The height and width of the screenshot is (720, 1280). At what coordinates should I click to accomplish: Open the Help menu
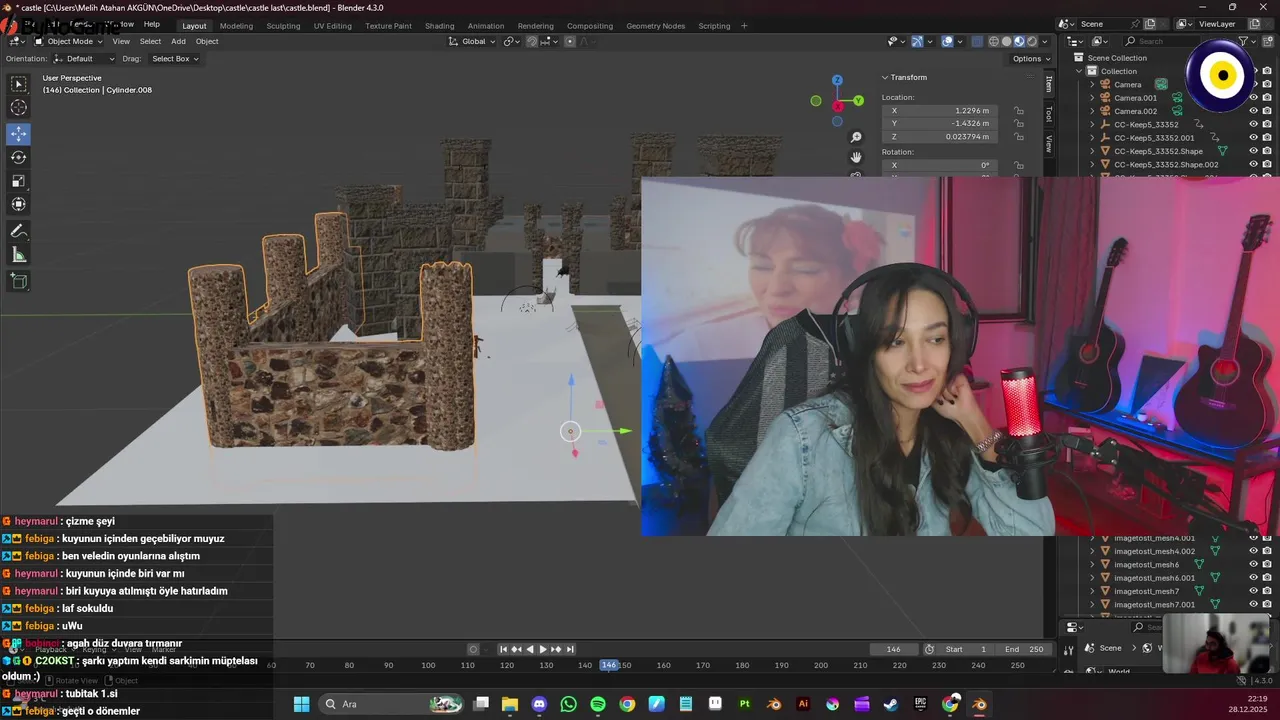click(151, 24)
